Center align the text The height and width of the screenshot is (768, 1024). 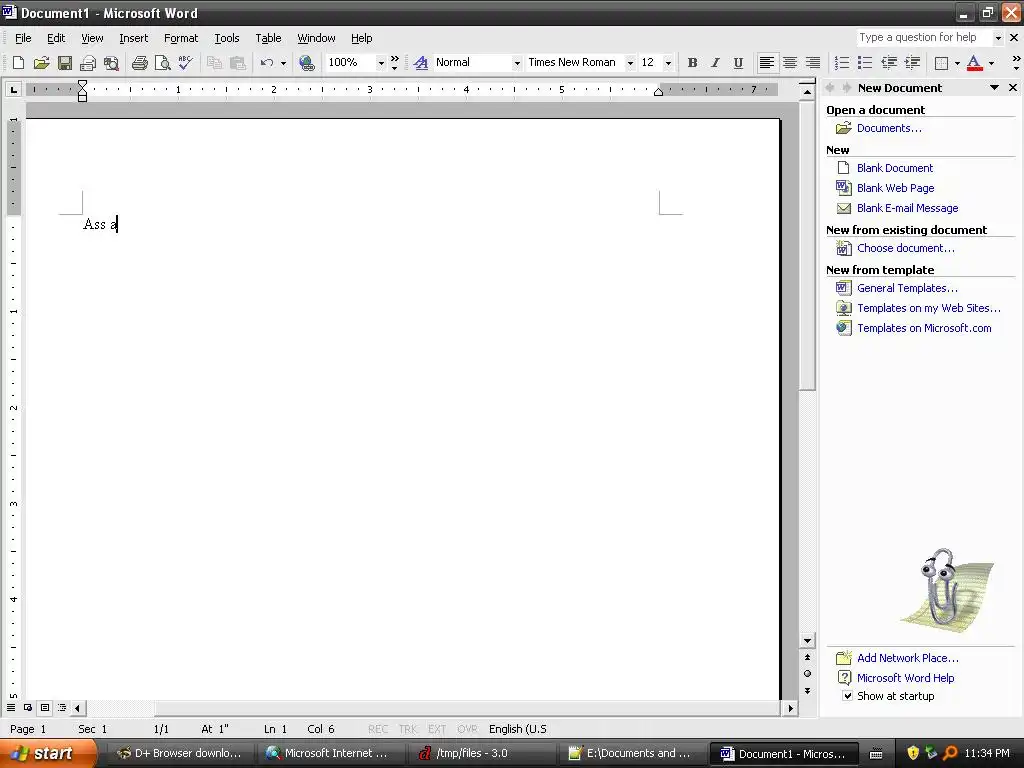pos(790,63)
